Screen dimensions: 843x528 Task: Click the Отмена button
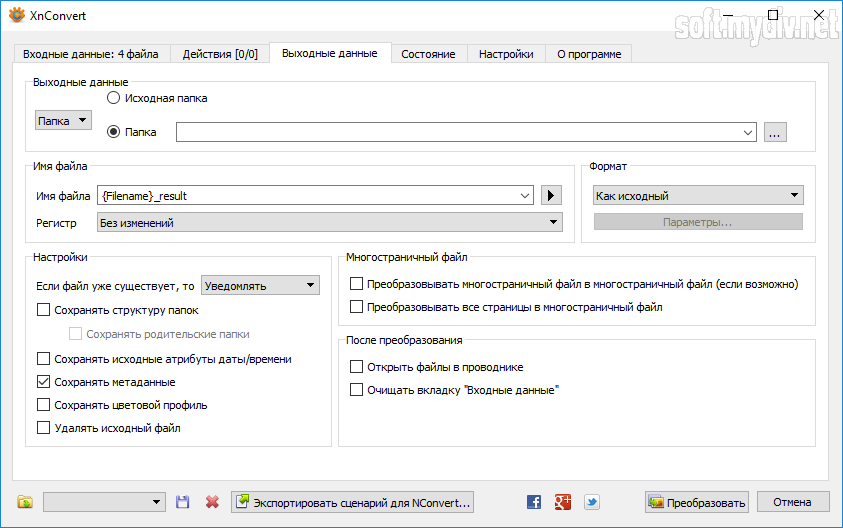792,502
